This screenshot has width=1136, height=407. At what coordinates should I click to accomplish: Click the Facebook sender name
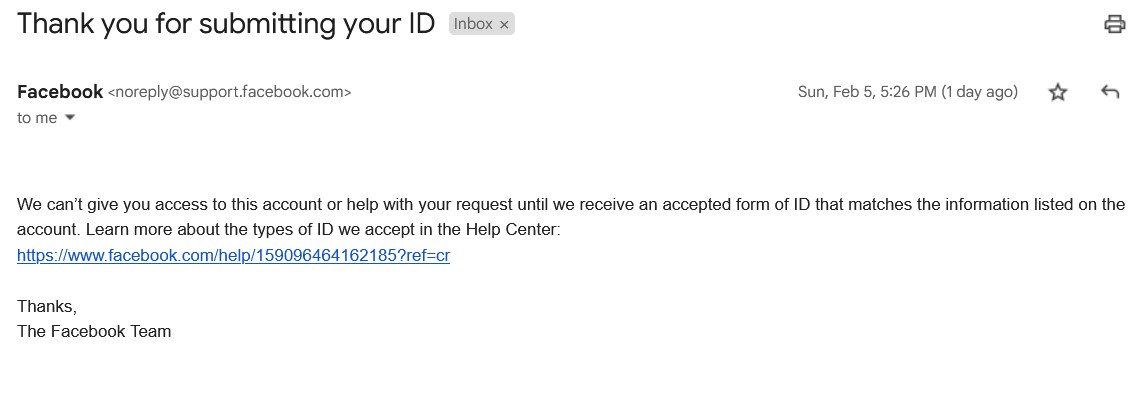60,92
